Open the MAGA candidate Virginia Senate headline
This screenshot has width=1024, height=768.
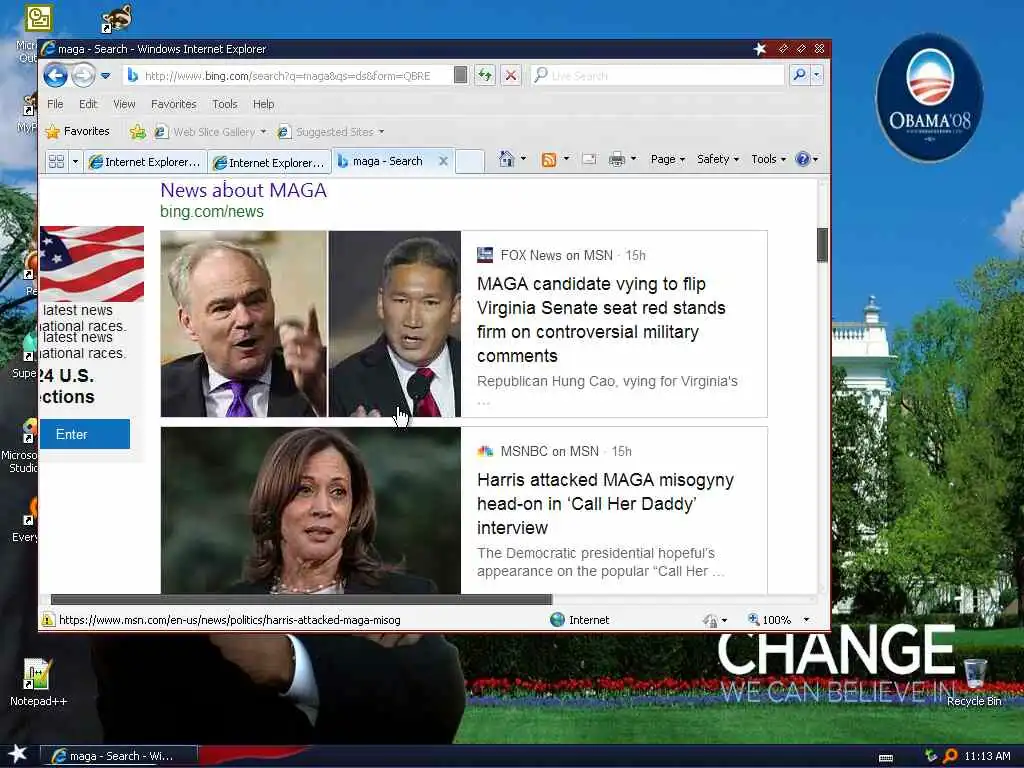[x=601, y=320]
